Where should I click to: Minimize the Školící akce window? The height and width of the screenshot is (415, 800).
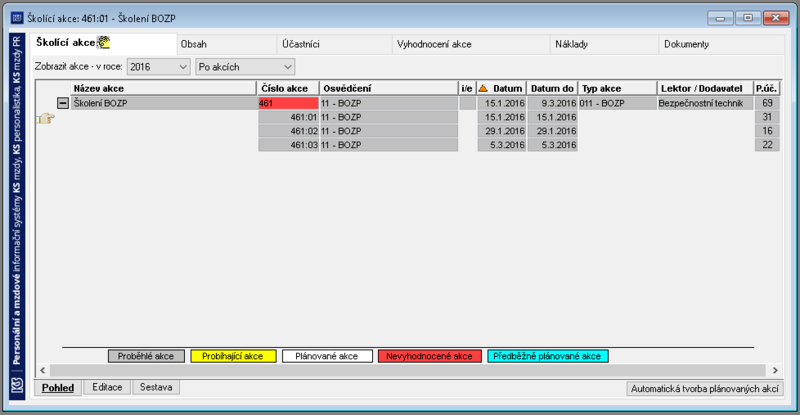coord(720,18)
